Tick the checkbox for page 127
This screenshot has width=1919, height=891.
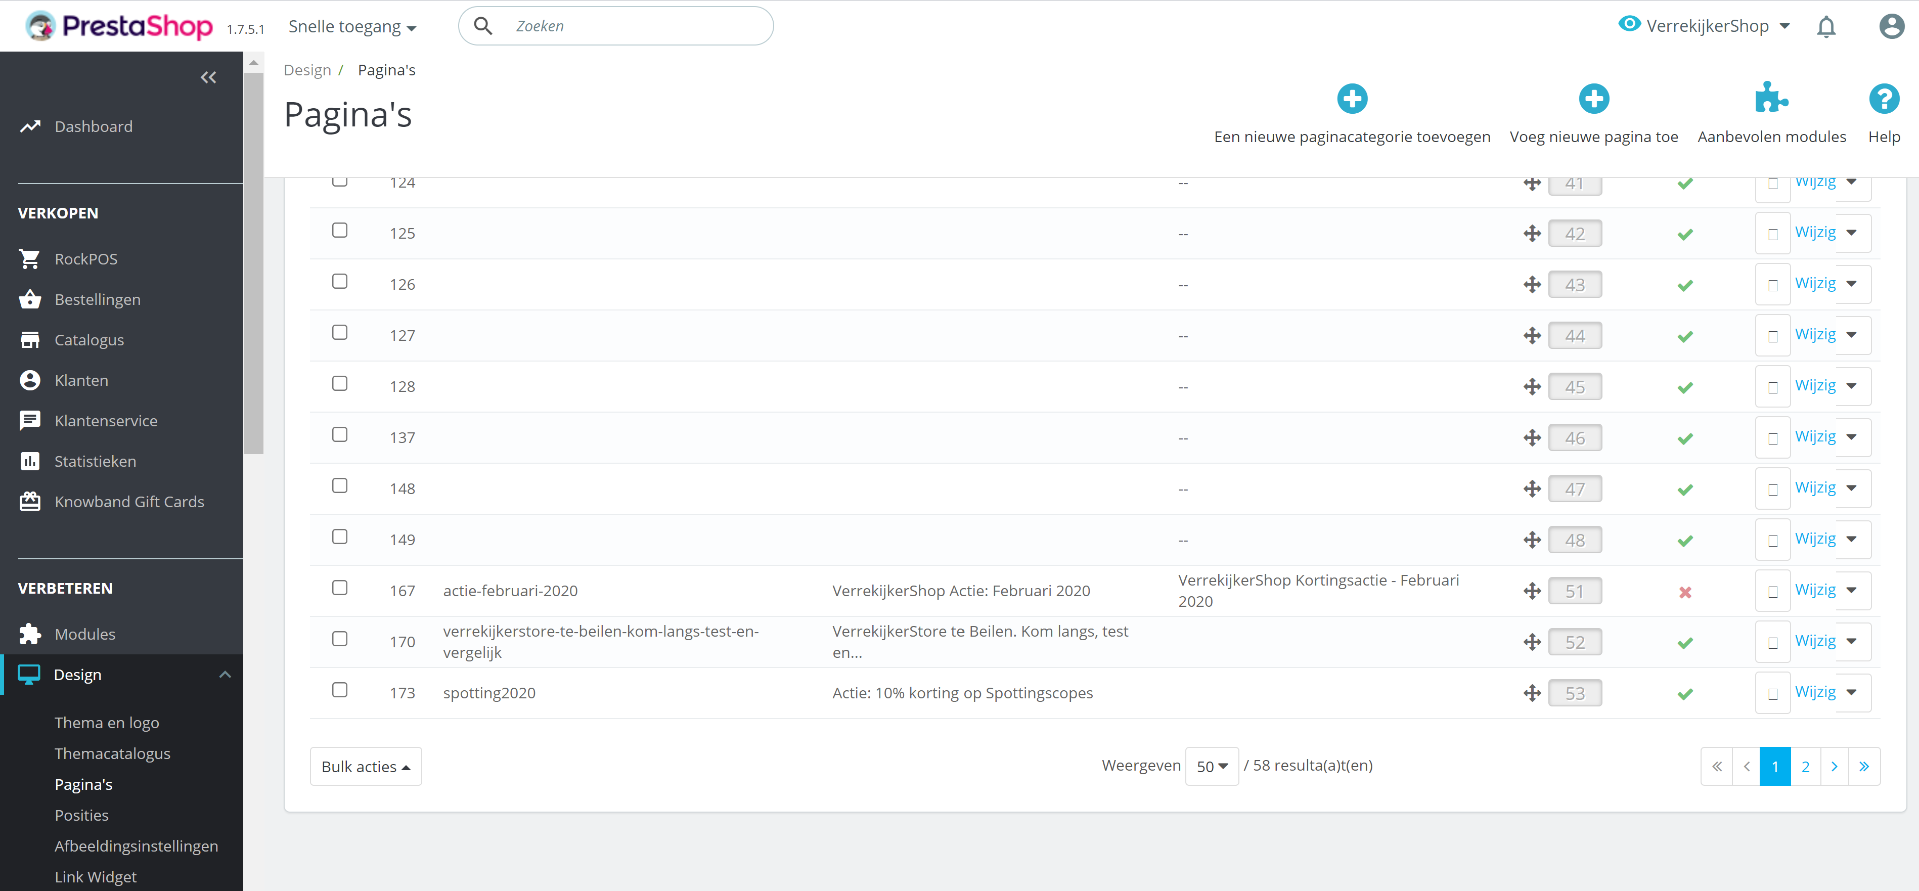click(340, 332)
